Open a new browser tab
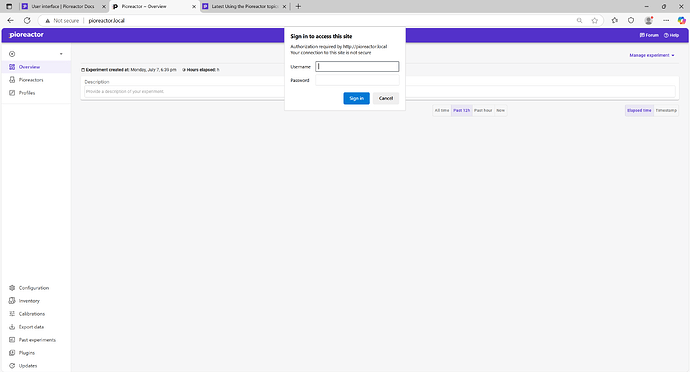Image resolution: width=690 pixels, height=372 pixels. (x=298, y=6)
